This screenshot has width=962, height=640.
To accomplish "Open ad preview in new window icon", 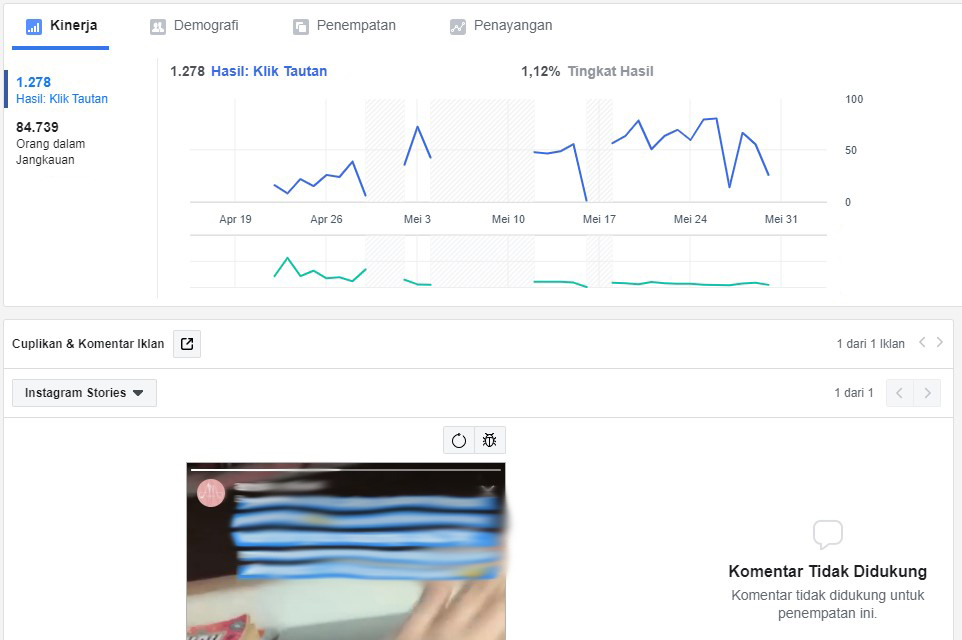I will tap(187, 344).
